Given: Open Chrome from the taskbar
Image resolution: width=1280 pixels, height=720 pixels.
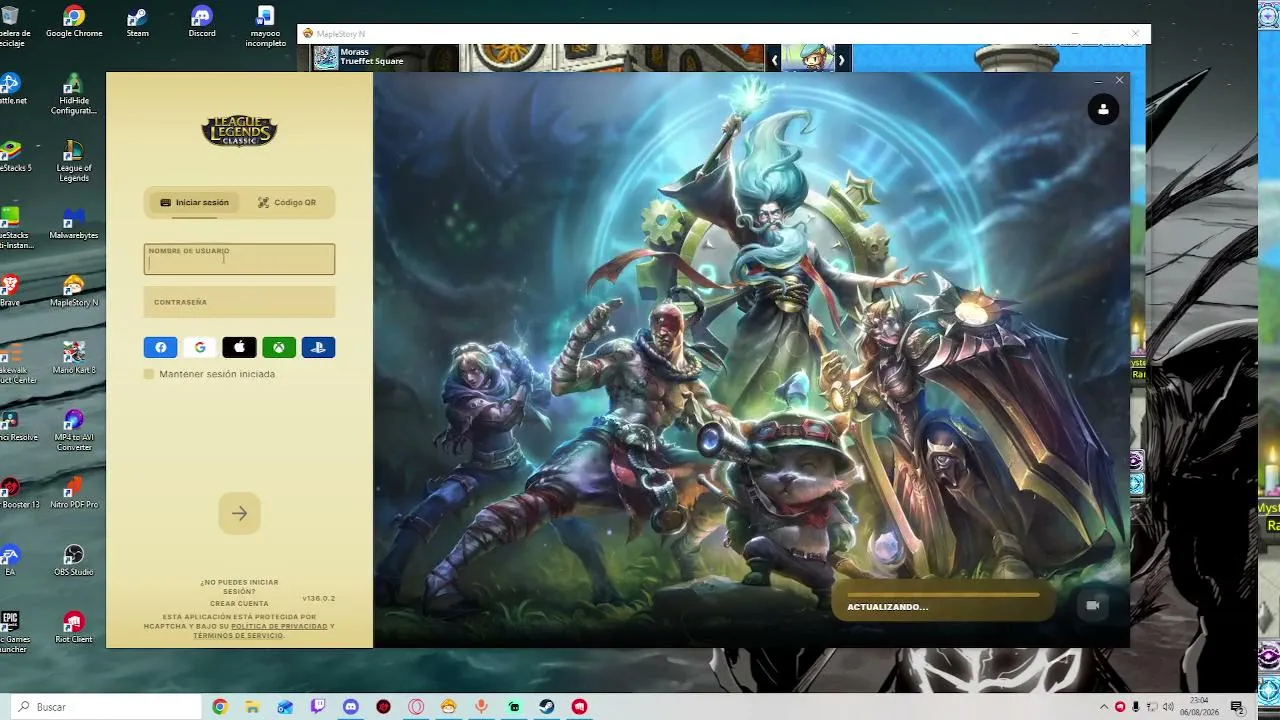Looking at the screenshot, I should pyautogui.click(x=220, y=707).
